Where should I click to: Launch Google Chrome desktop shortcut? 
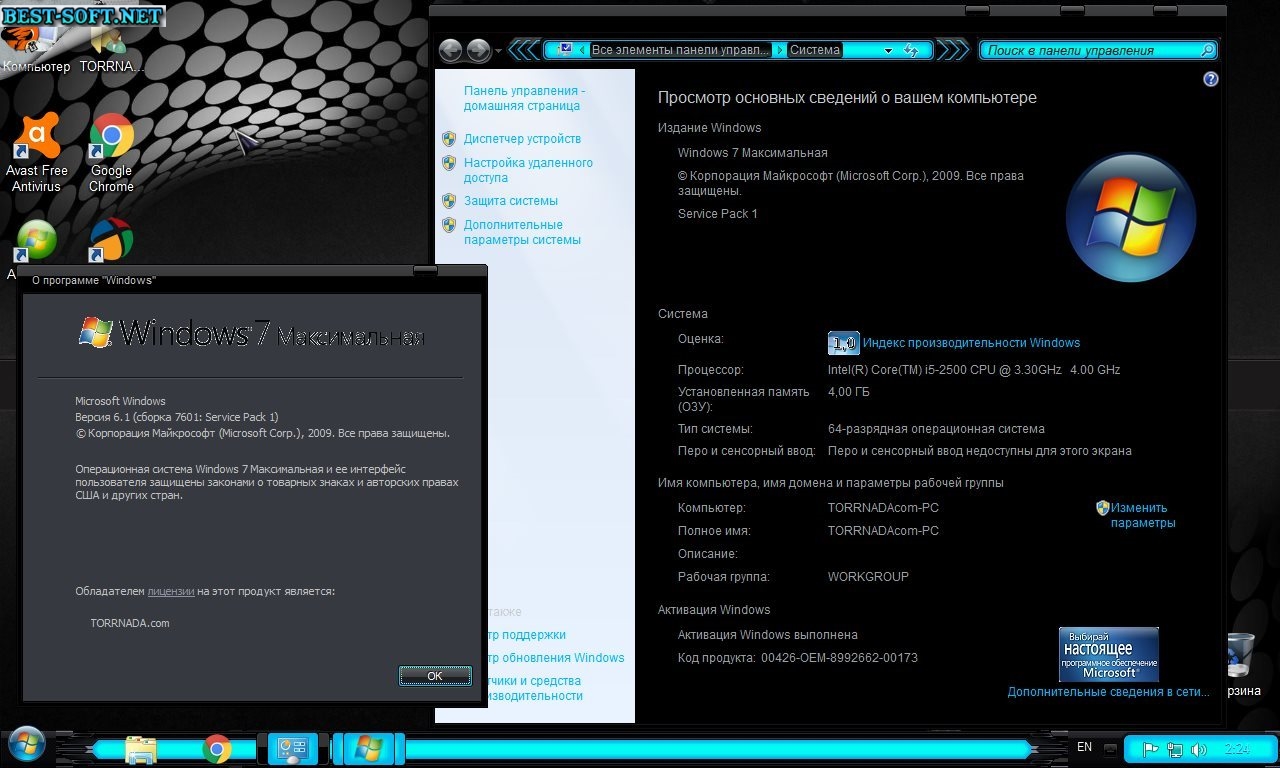coord(111,152)
